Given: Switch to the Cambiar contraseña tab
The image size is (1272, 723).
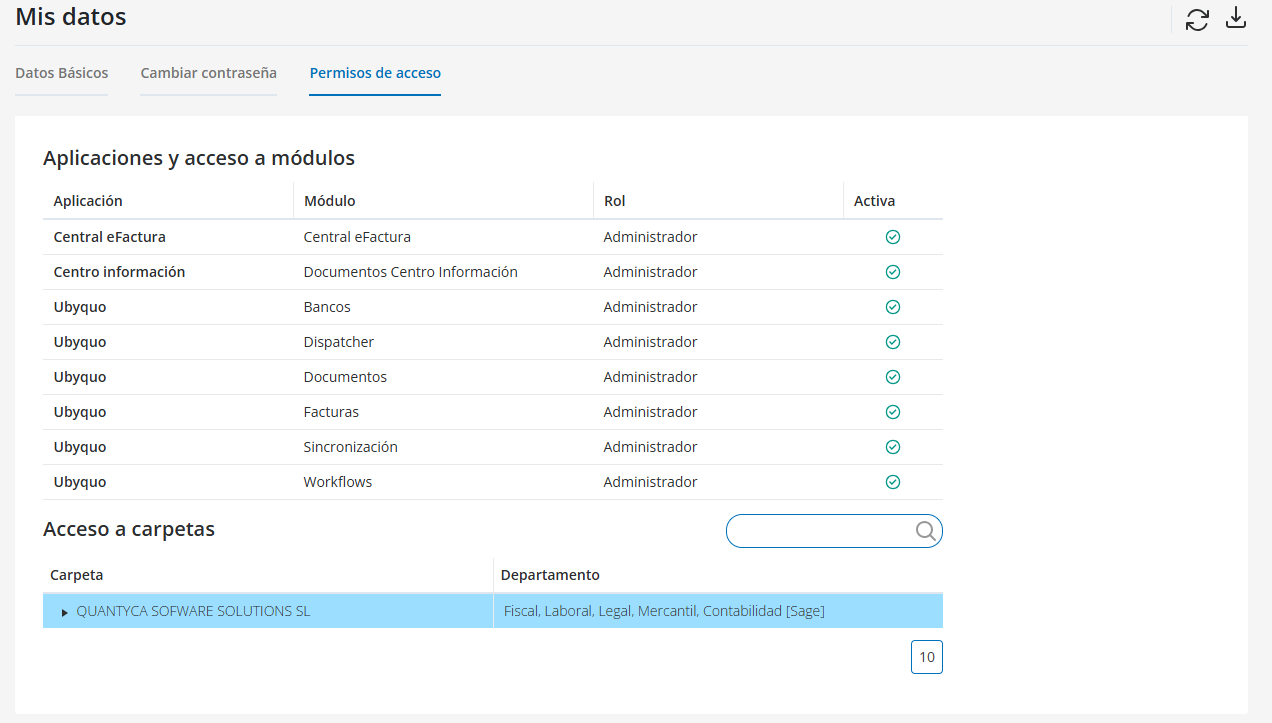Looking at the screenshot, I should (x=209, y=73).
